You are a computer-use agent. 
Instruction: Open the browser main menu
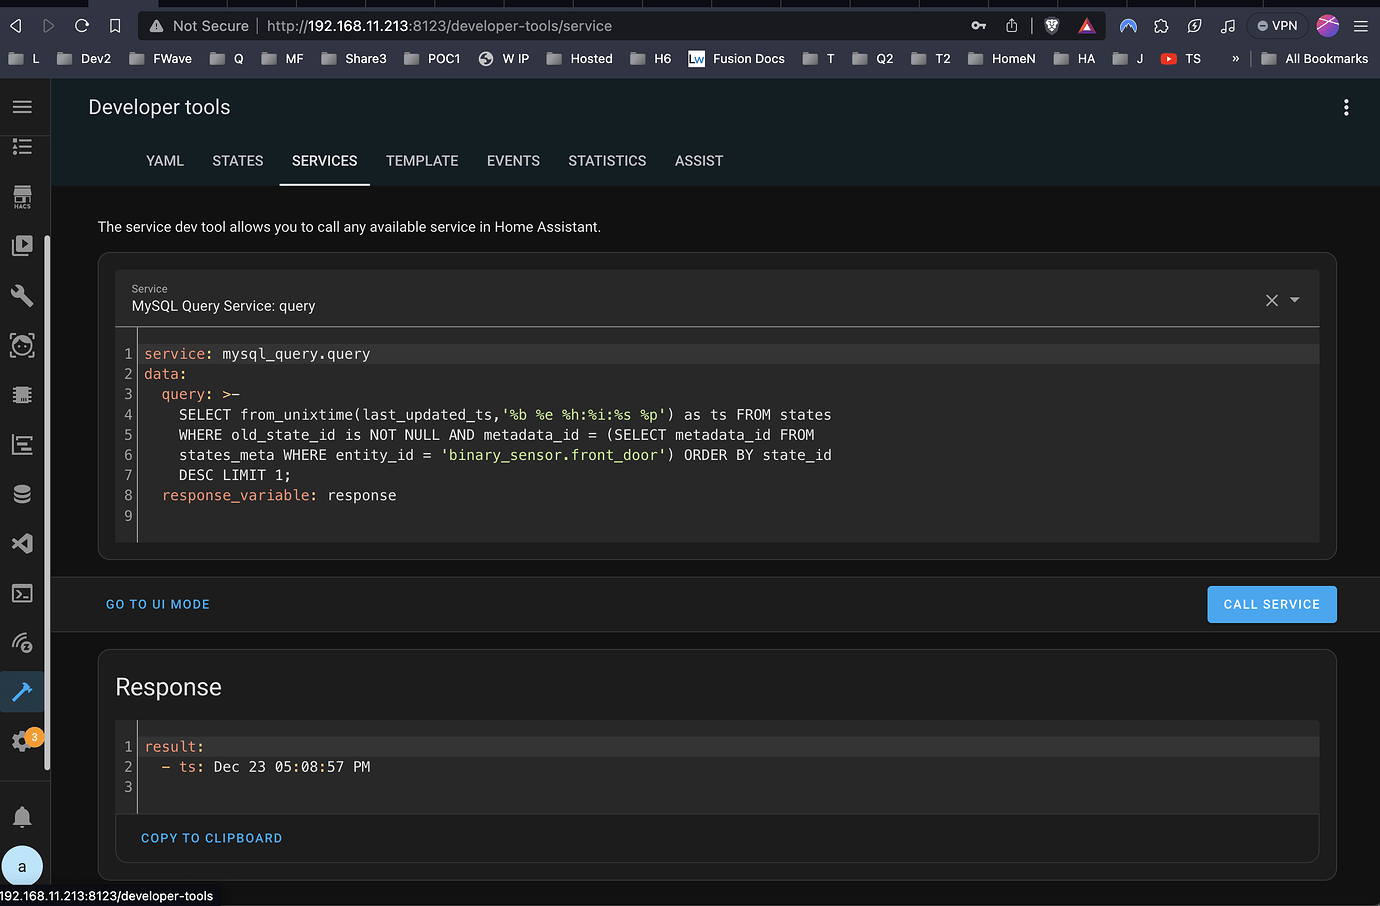click(1361, 26)
